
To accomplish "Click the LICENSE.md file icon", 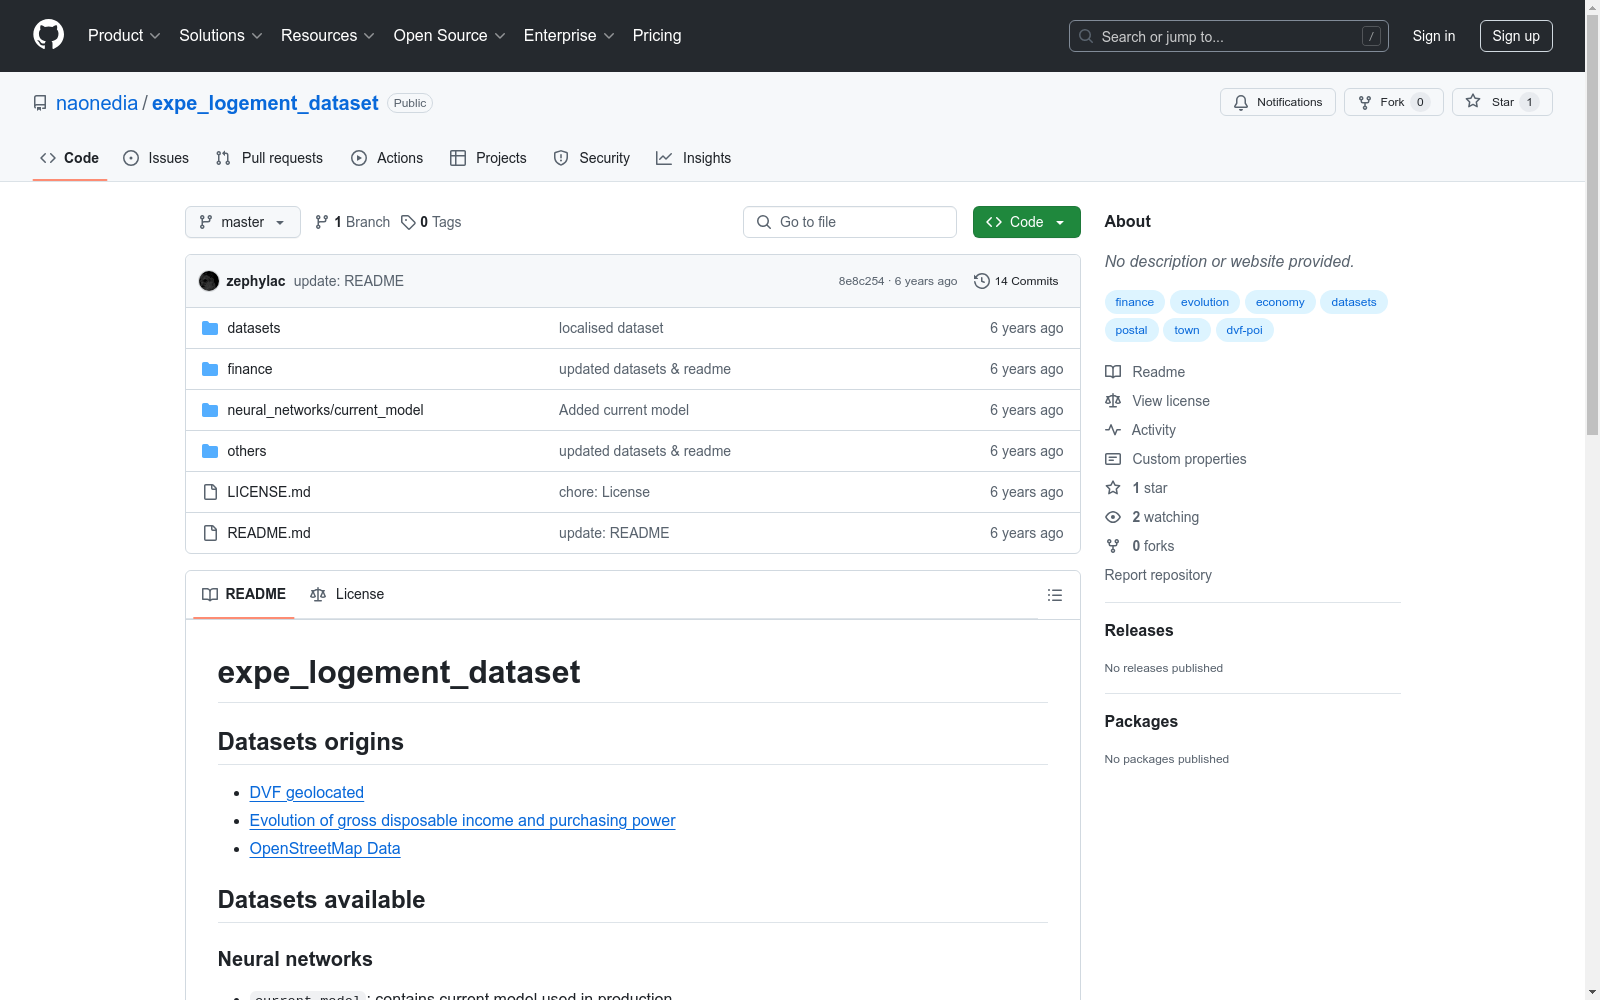I will 210,492.
